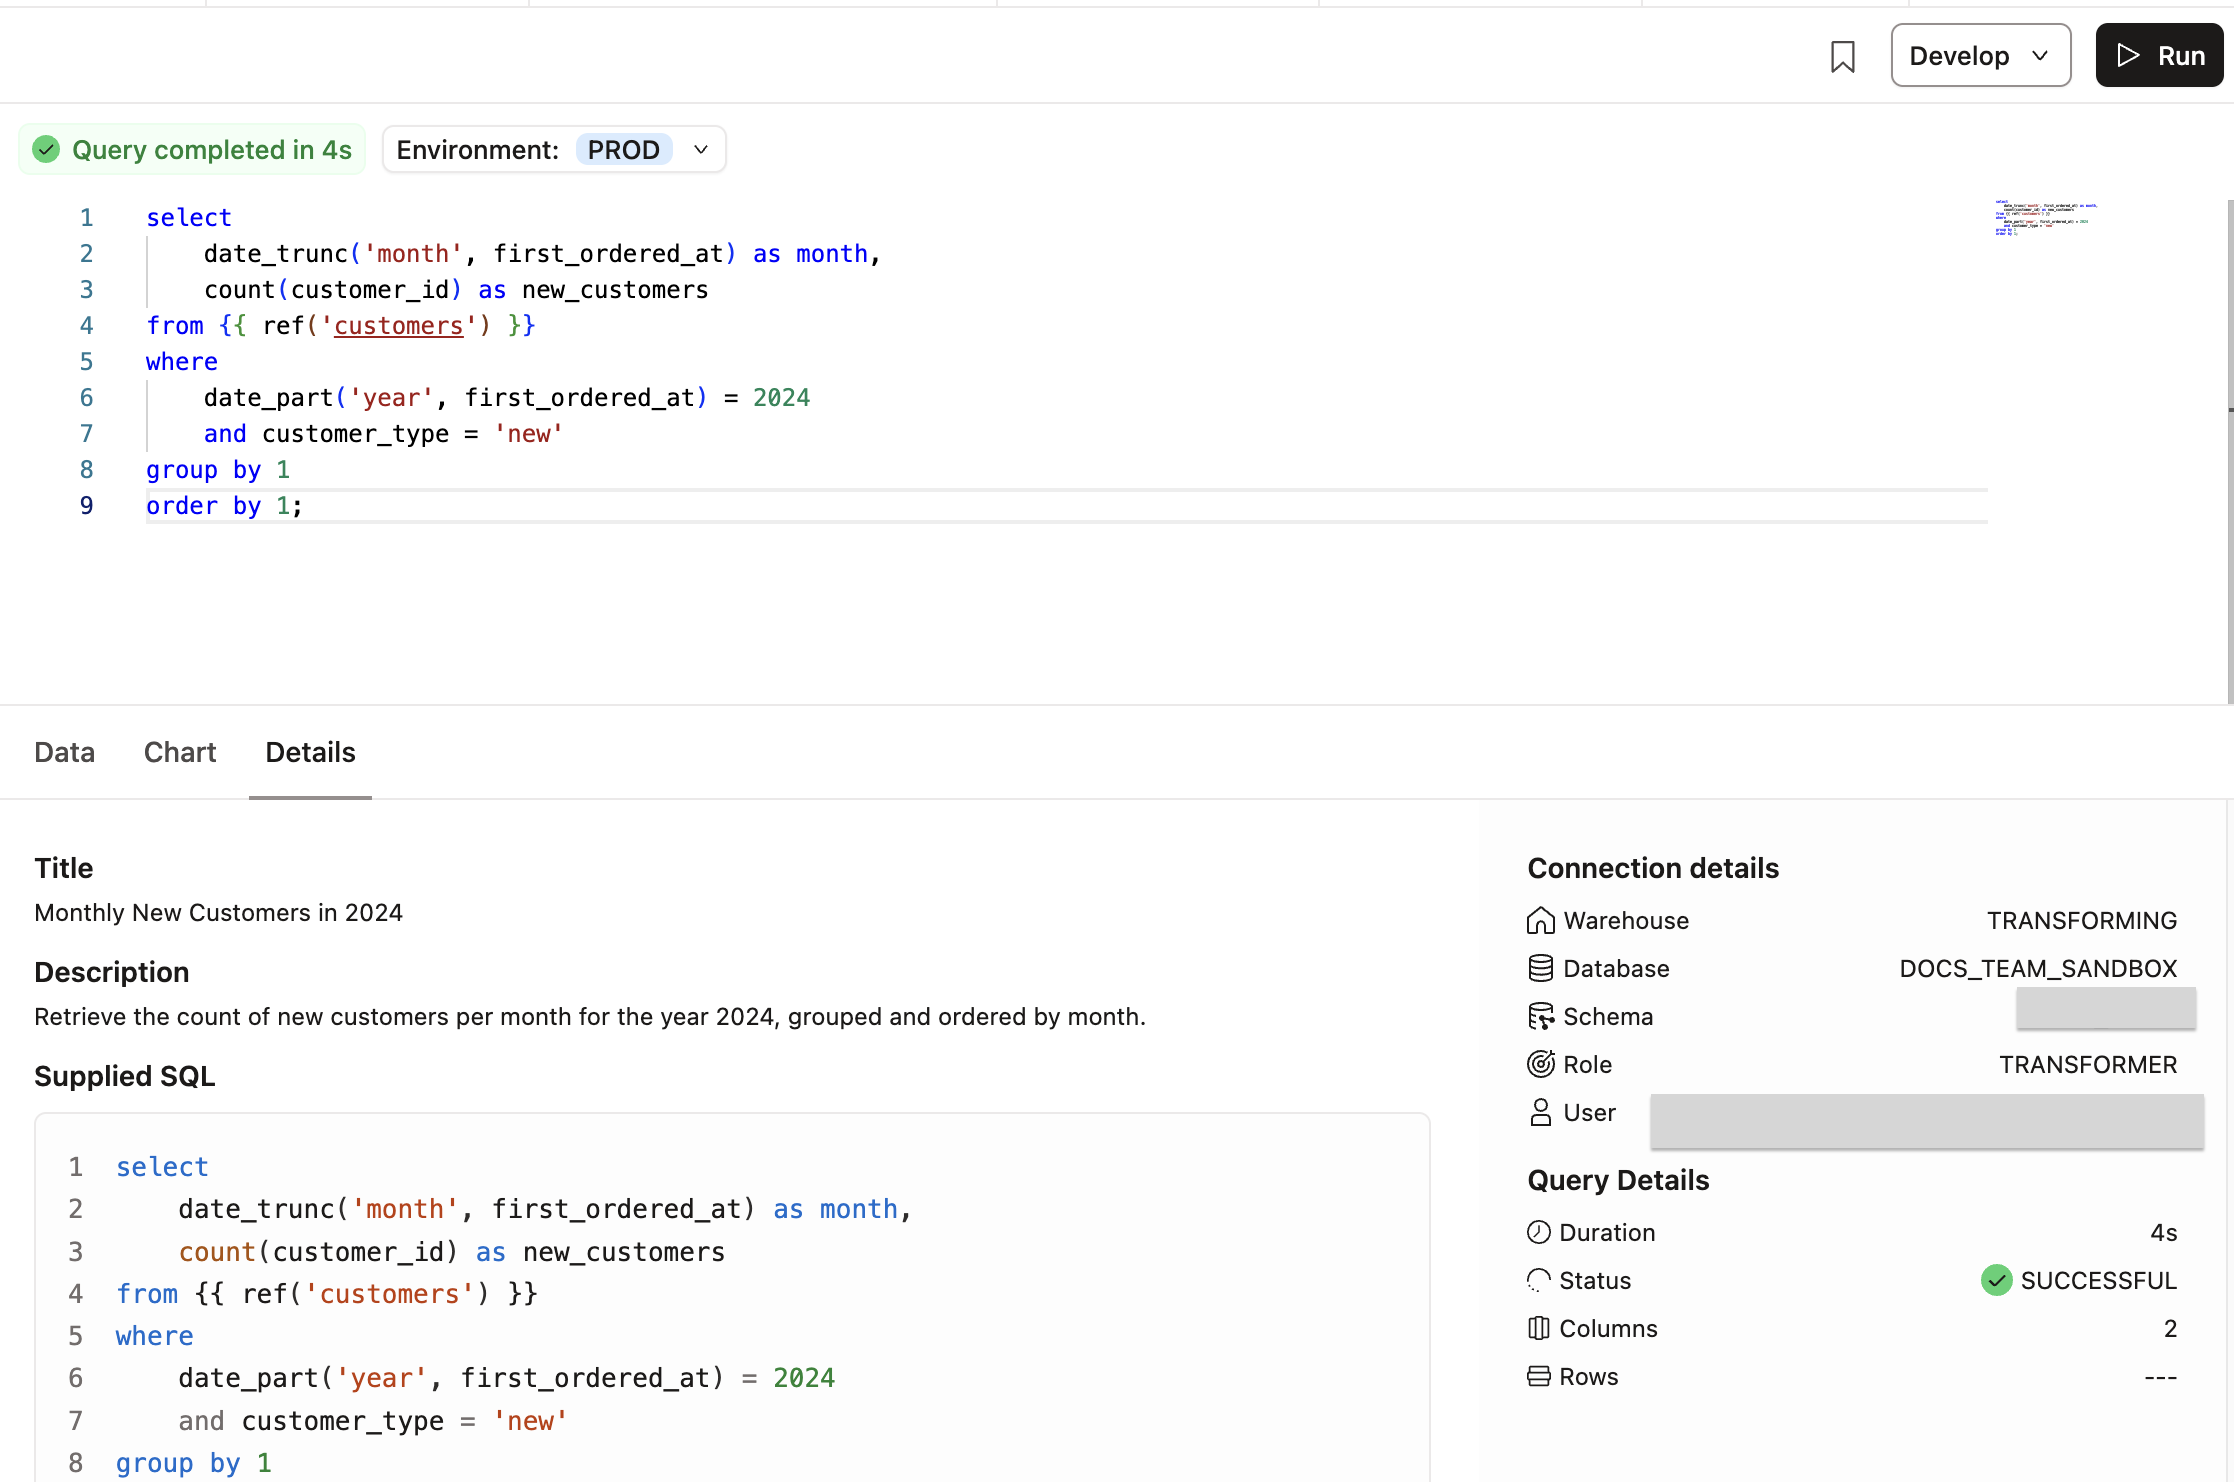2234x1482 pixels.
Task: Click the Duration clock icon
Action: 1538,1232
